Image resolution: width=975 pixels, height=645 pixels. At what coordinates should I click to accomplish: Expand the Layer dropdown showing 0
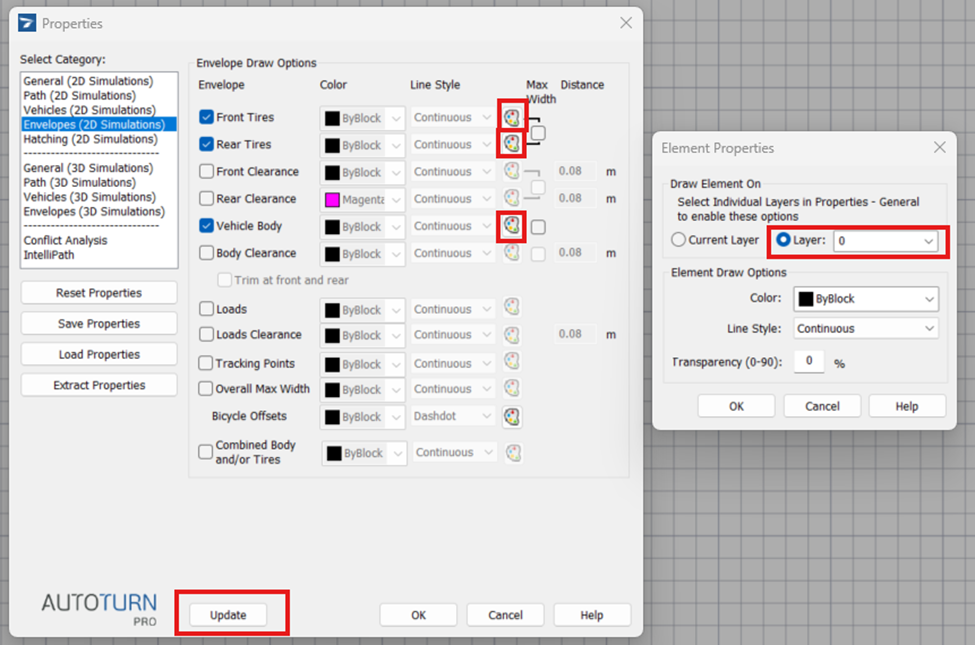tap(886, 241)
